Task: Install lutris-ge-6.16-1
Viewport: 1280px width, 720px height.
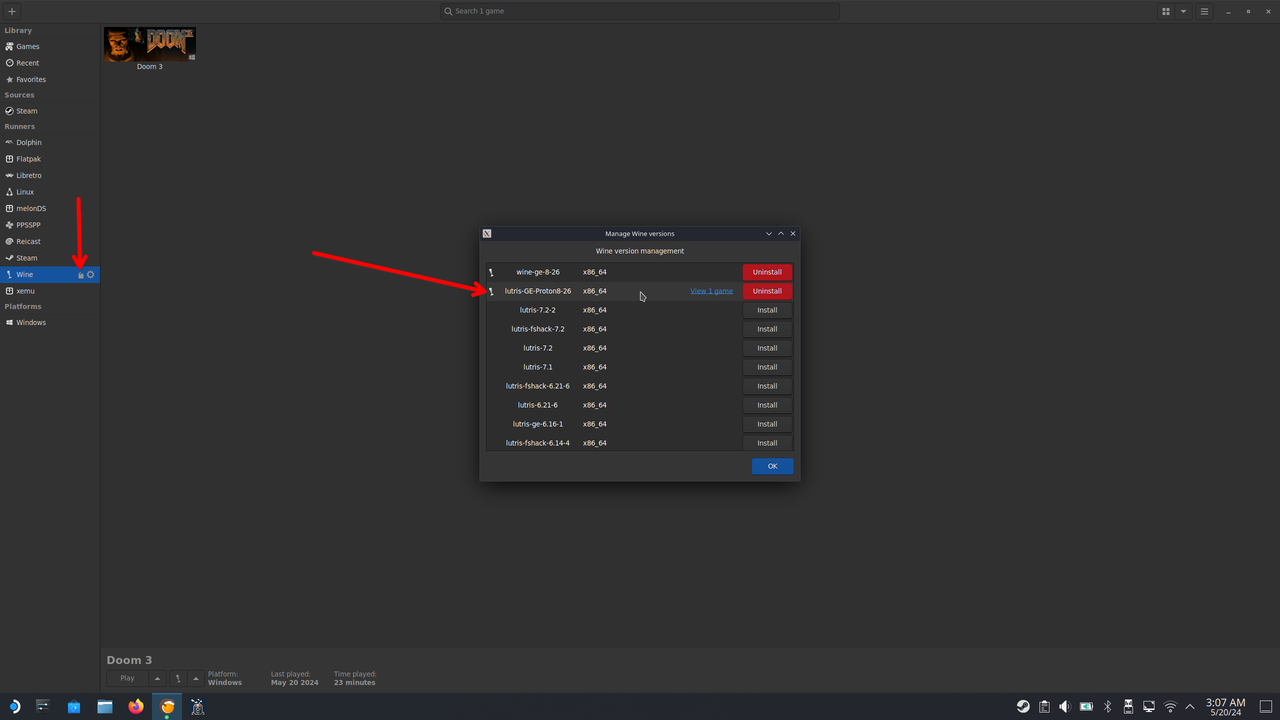Action: click(x=767, y=424)
